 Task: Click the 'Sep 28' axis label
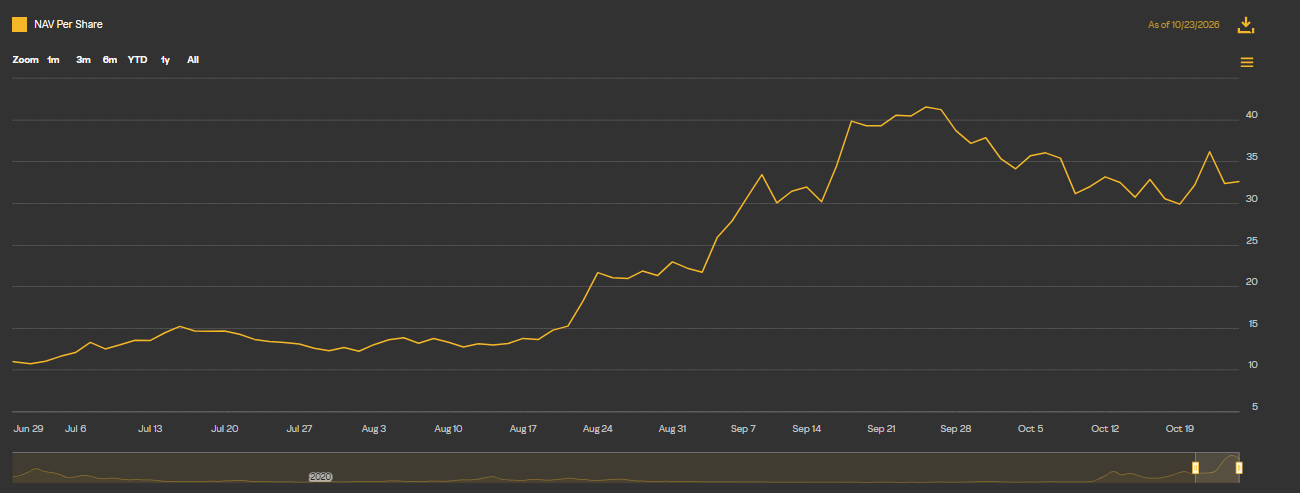[956, 428]
